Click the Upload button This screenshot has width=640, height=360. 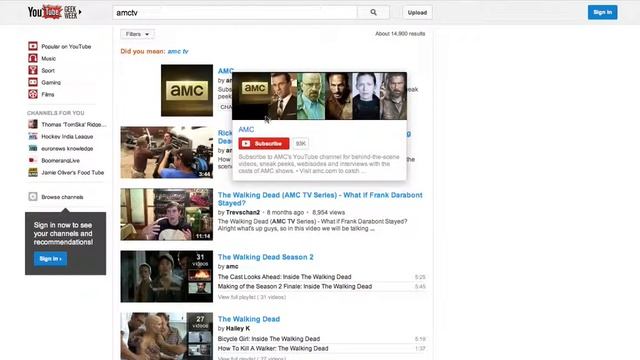[417, 13]
